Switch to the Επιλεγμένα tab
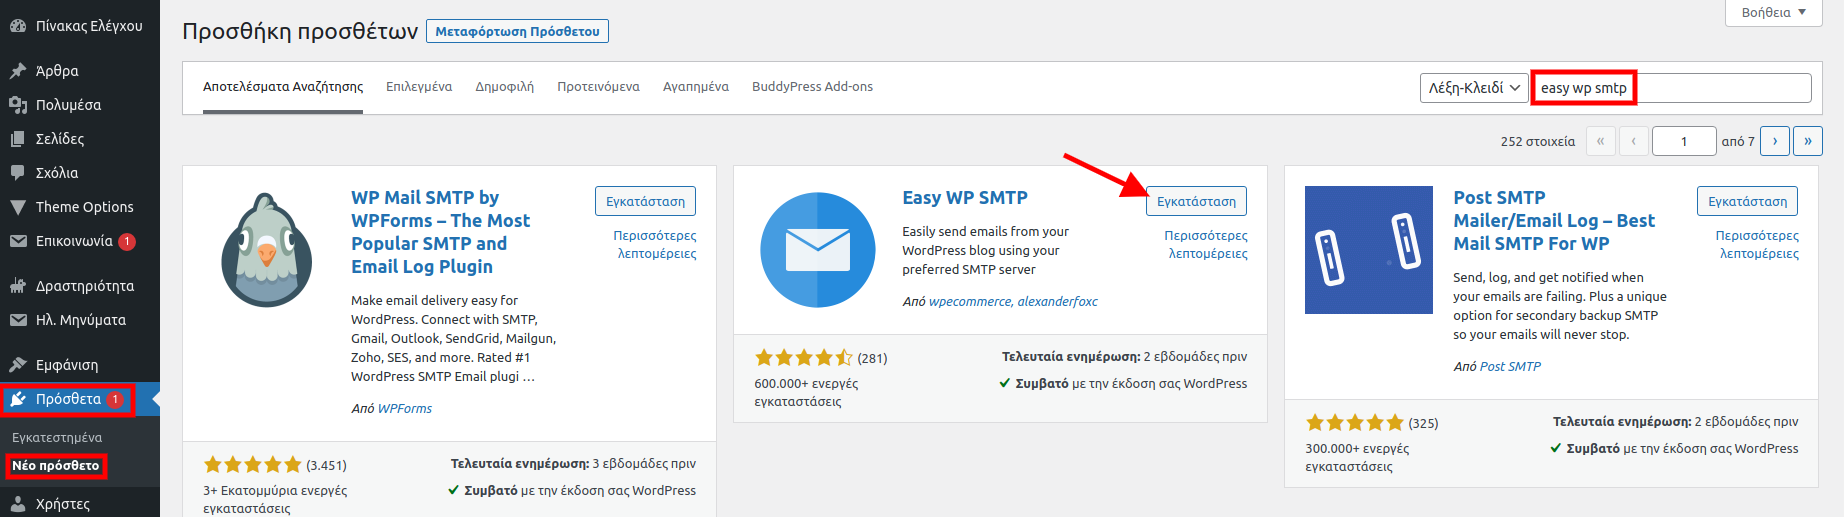 pyautogui.click(x=419, y=87)
